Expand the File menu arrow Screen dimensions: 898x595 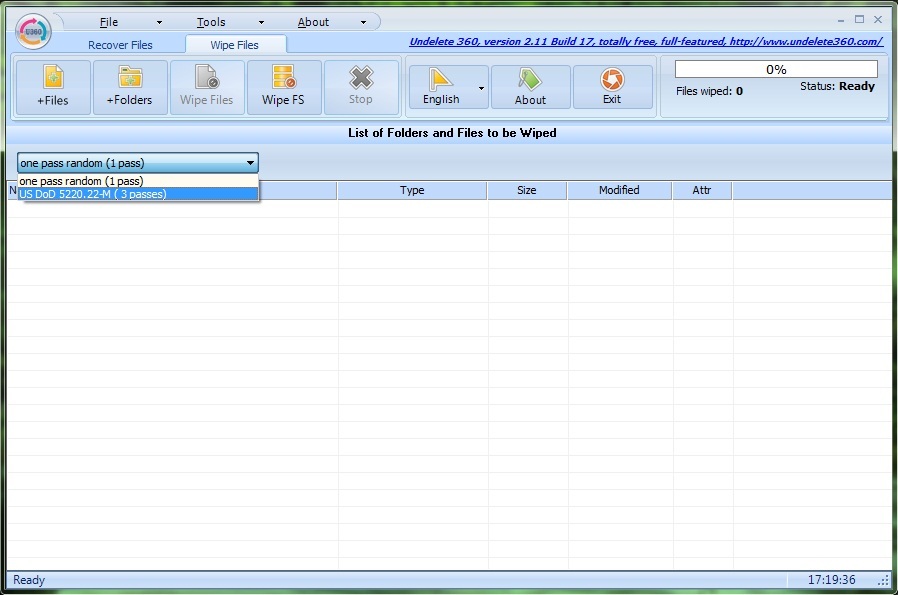click(x=159, y=23)
